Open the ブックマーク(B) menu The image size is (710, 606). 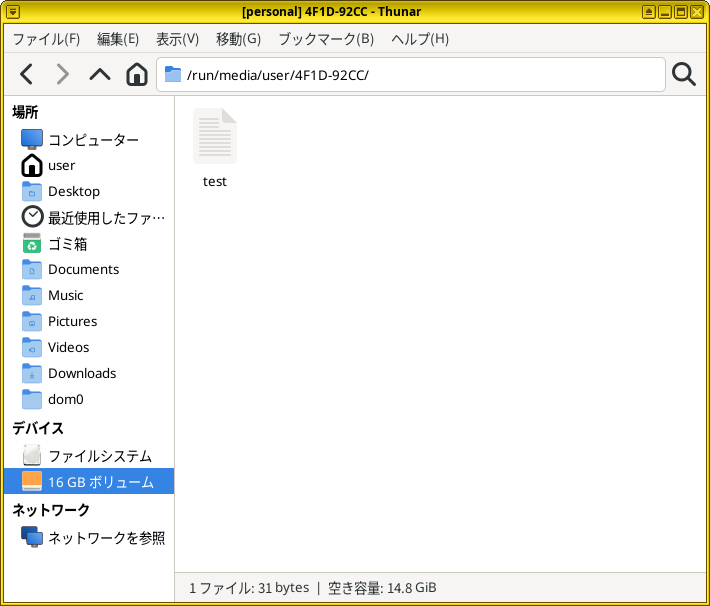(x=326, y=39)
